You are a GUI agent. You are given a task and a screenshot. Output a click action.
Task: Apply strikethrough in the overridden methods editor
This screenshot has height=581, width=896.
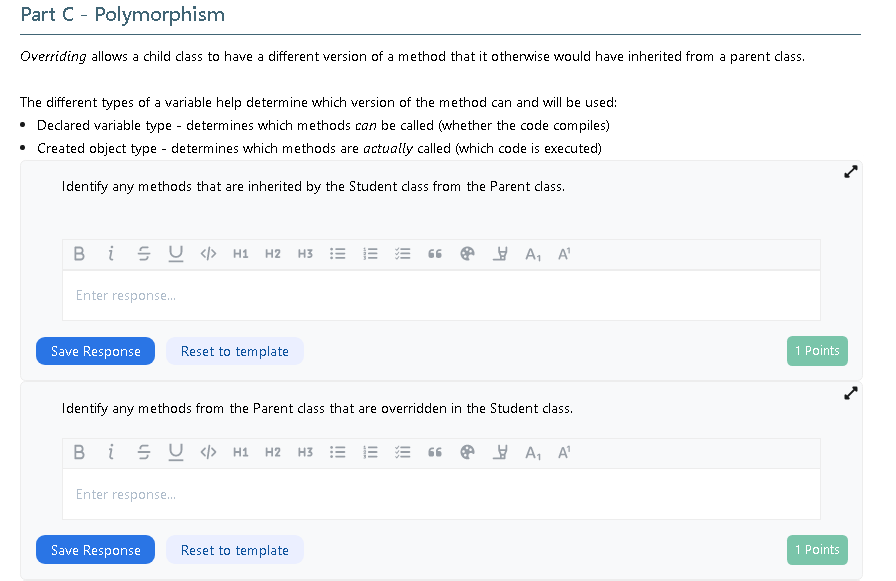[x=143, y=452]
